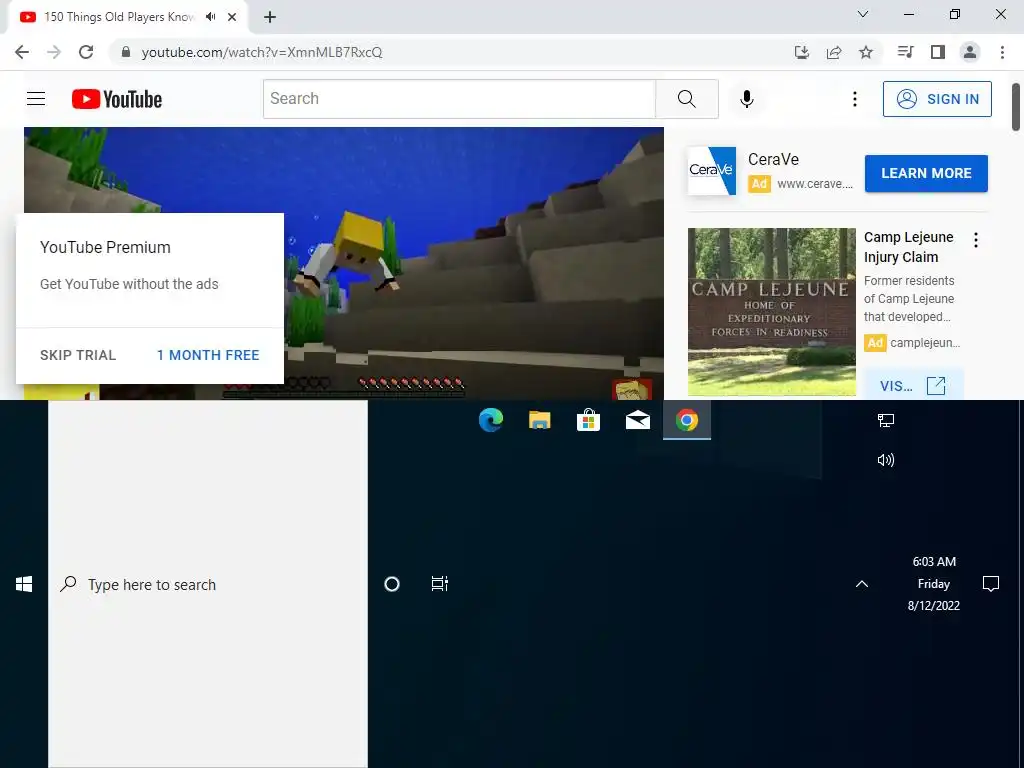Select the address bar URL
Viewport: 1024px width, 768px height.
tap(262, 52)
